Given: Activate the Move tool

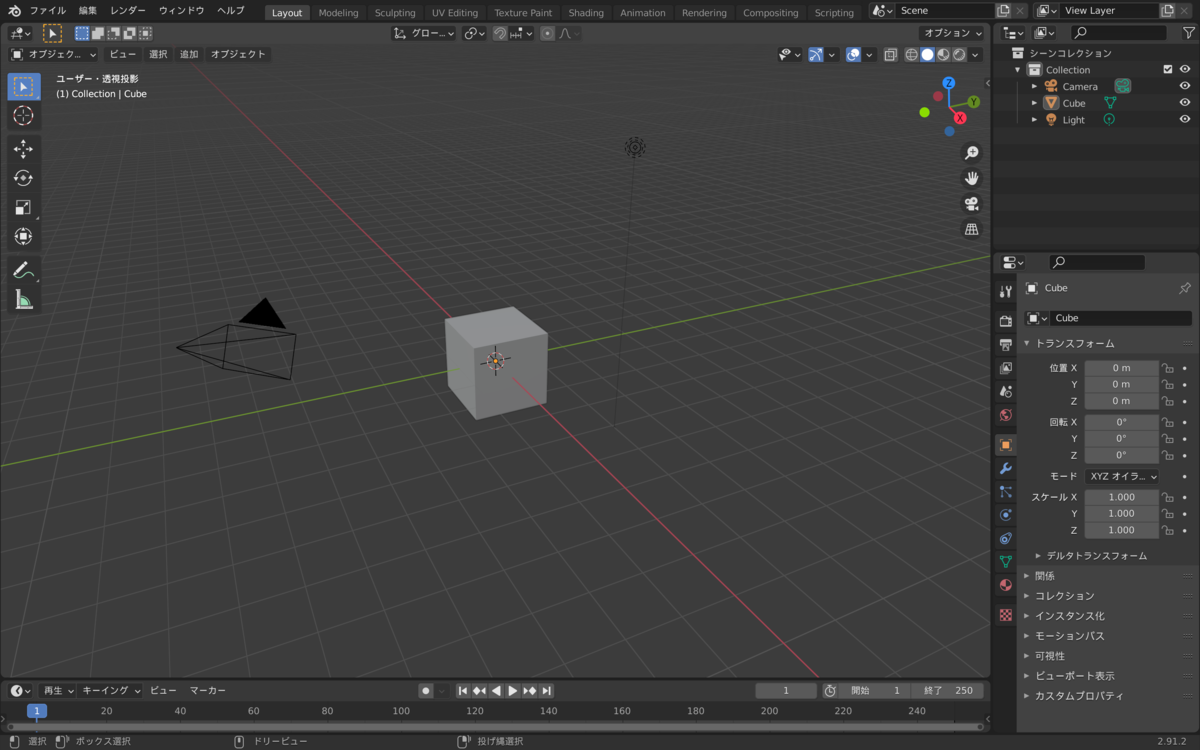Looking at the screenshot, I should coord(24,149).
